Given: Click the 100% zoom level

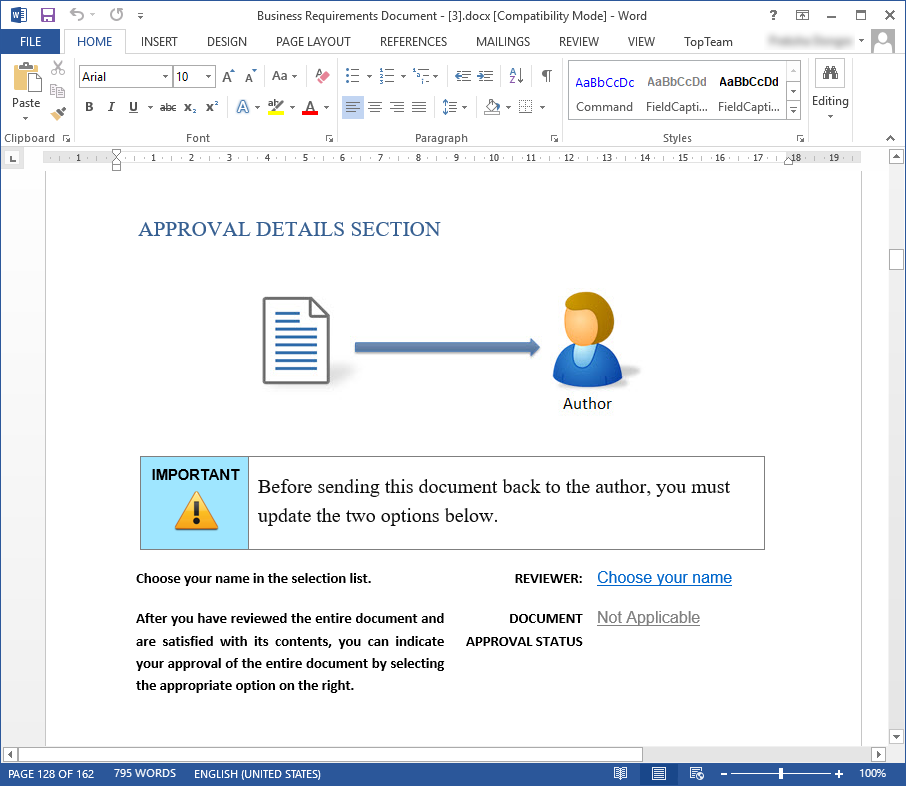Looking at the screenshot, I should coord(872,773).
